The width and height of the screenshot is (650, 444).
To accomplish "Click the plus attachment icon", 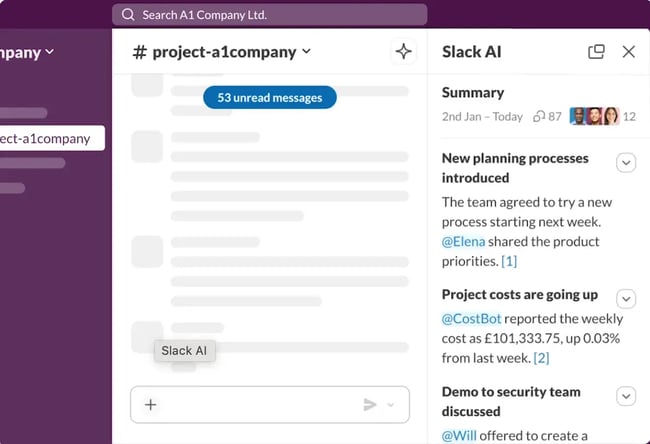I will point(151,405).
